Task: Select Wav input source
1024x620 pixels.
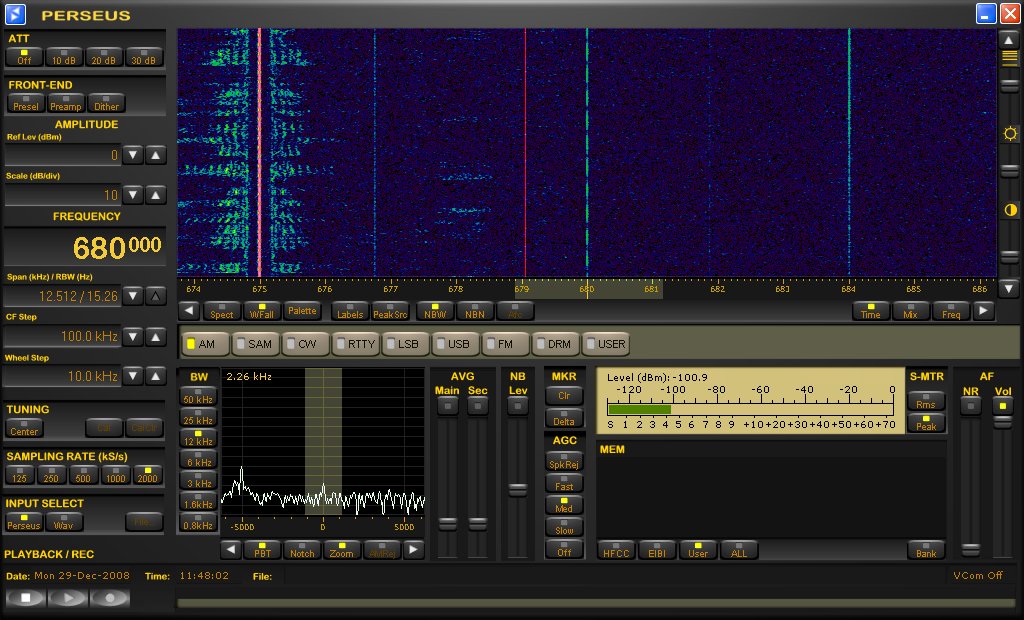Action: 64,522
